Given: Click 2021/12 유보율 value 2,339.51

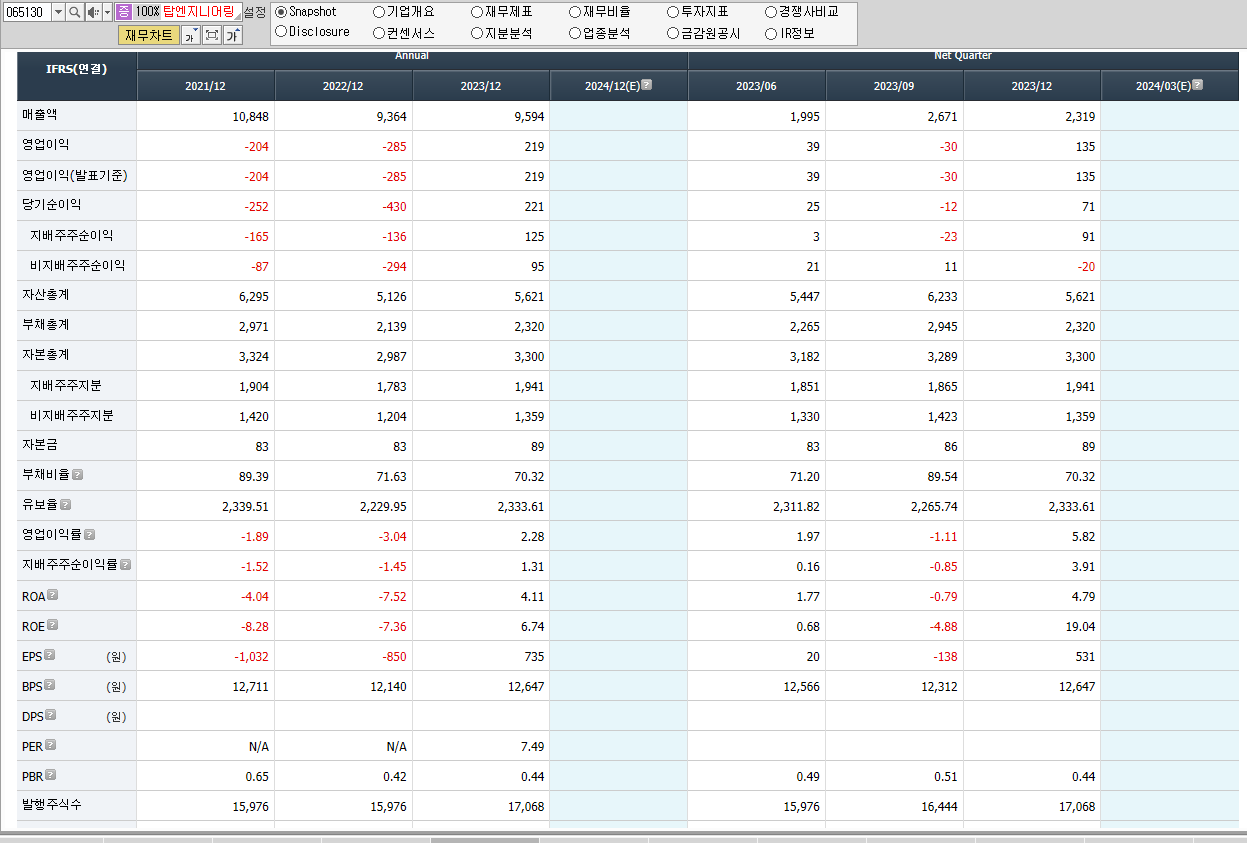Looking at the screenshot, I should [x=245, y=507].
